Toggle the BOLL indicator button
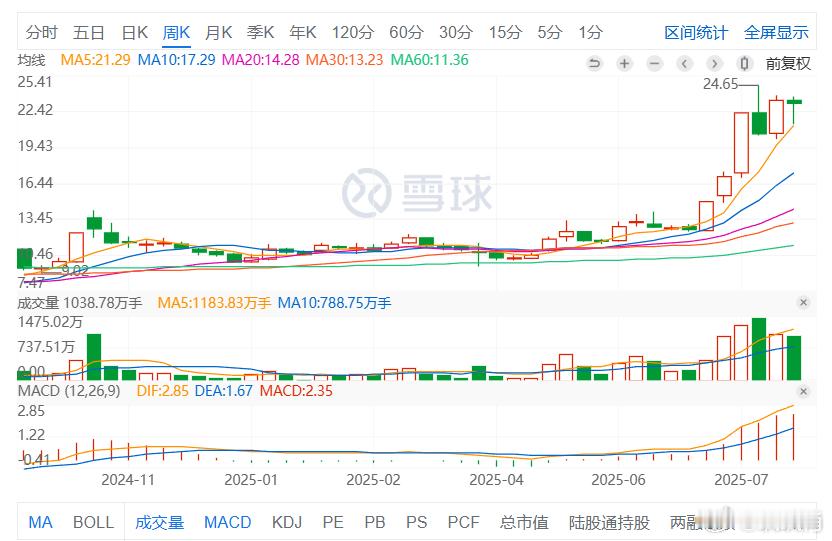This screenshot has height=541, width=832. coord(93,522)
